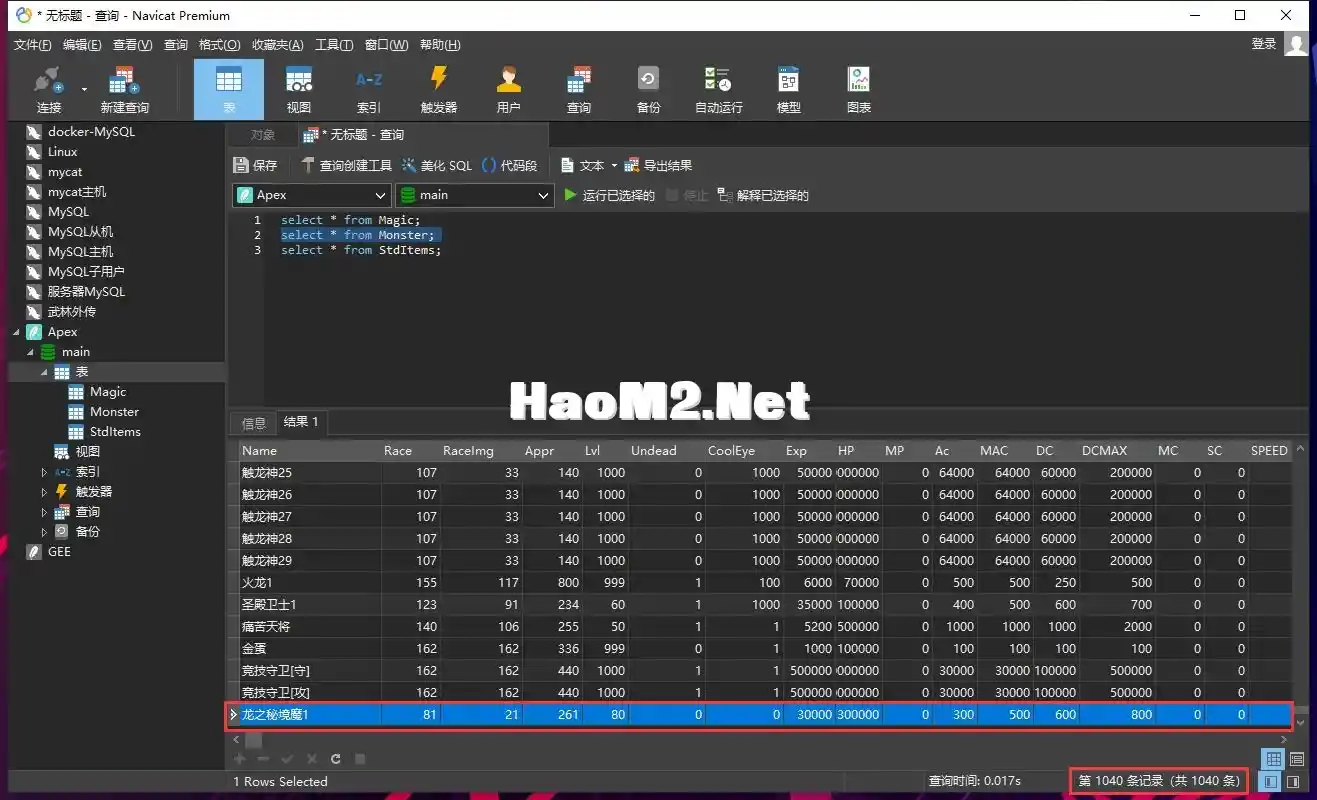The height and width of the screenshot is (800, 1317).
Task: Open the 连接 connection toolbar button
Action: pos(48,90)
